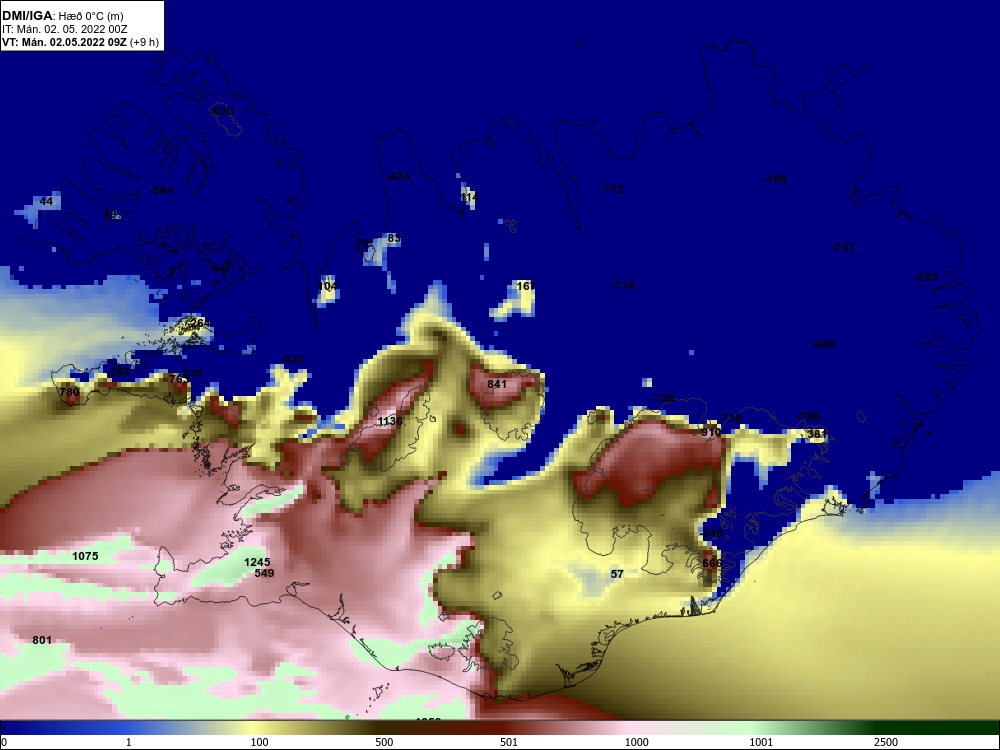The width and height of the screenshot is (1000, 750).
Task: Click the map value '57'
Action: coord(617,575)
